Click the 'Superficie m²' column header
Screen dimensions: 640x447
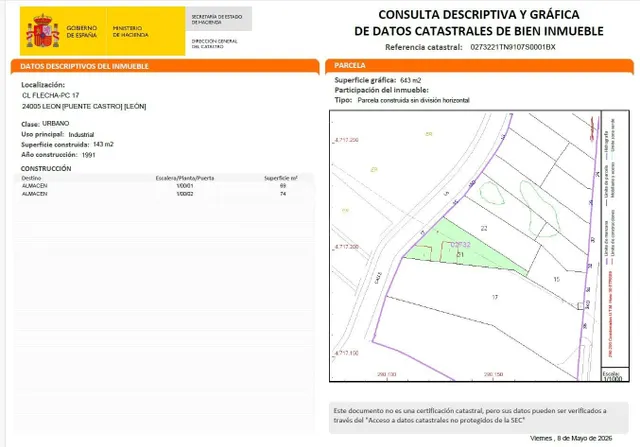281,178
